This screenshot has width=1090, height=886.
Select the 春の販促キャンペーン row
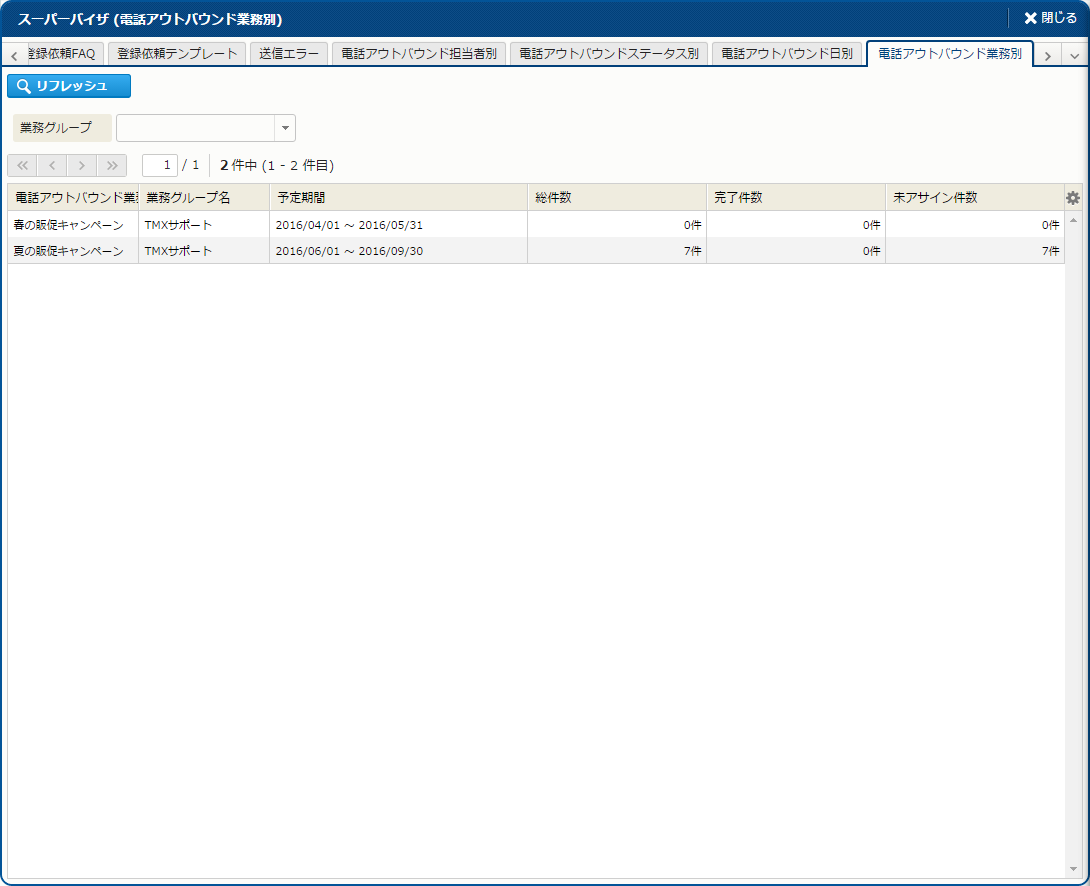click(x=70, y=225)
